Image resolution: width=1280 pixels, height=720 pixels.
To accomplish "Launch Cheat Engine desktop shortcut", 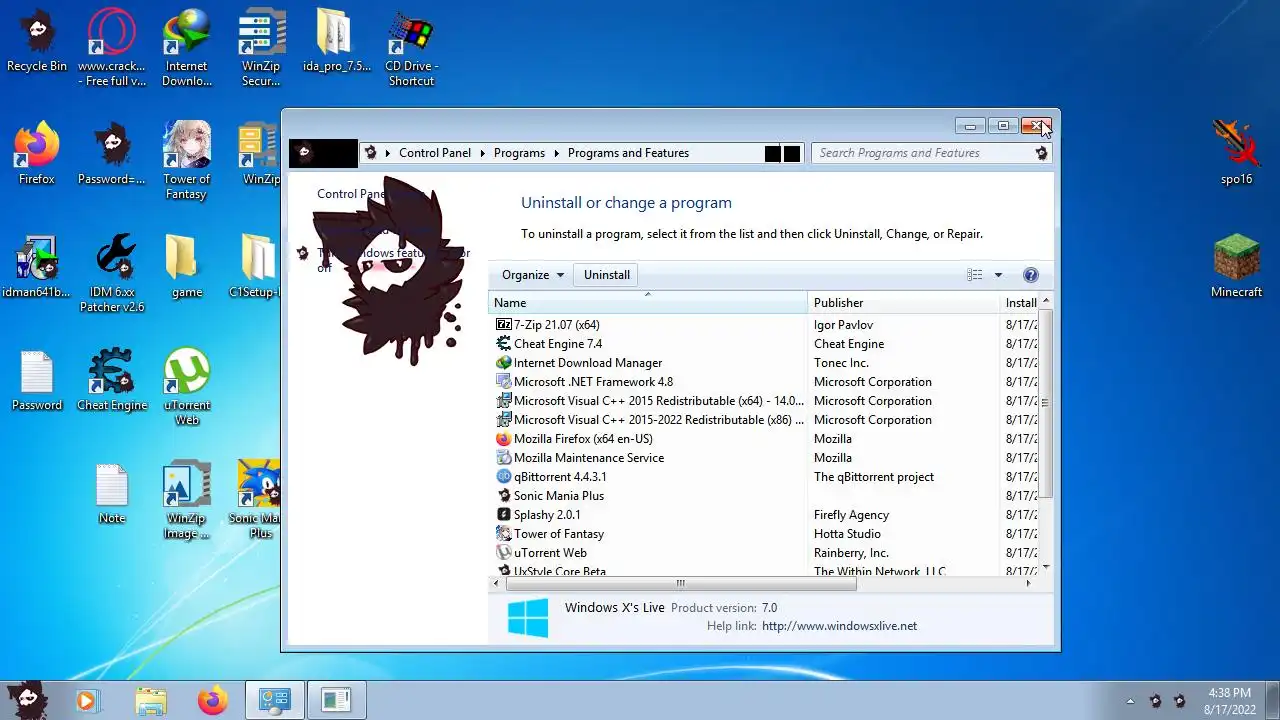I will [x=112, y=380].
